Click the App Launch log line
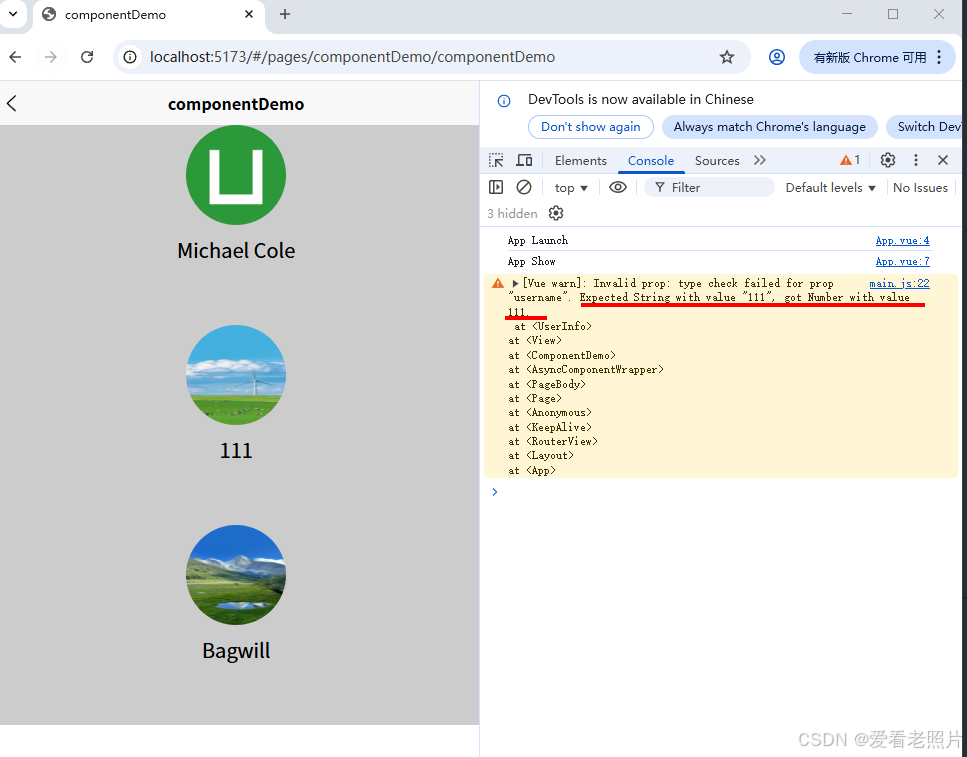 point(538,241)
